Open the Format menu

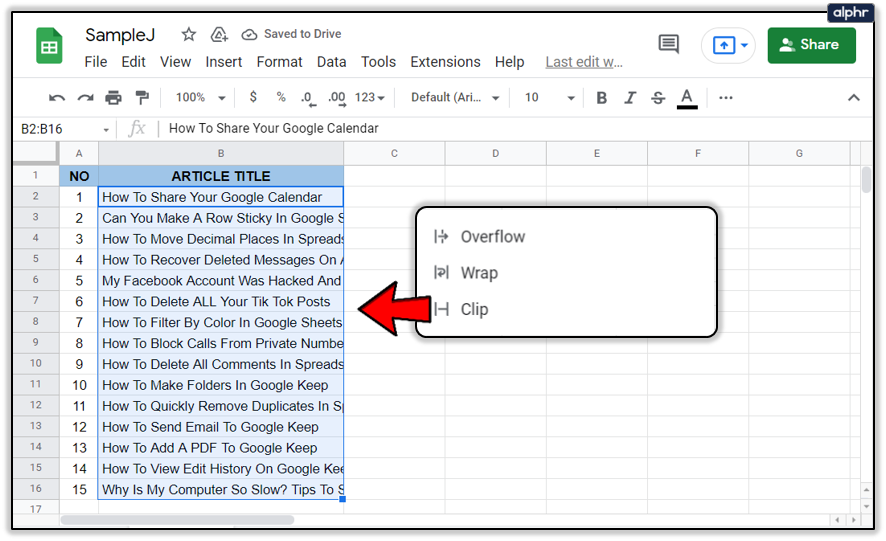point(279,62)
